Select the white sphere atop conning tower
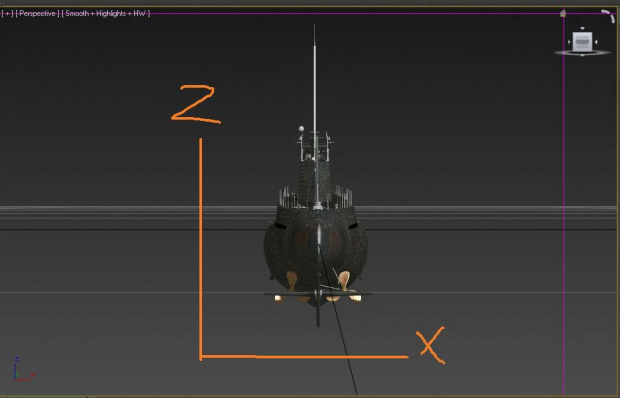This screenshot has height=398, width=620. [x=301, y=128]
